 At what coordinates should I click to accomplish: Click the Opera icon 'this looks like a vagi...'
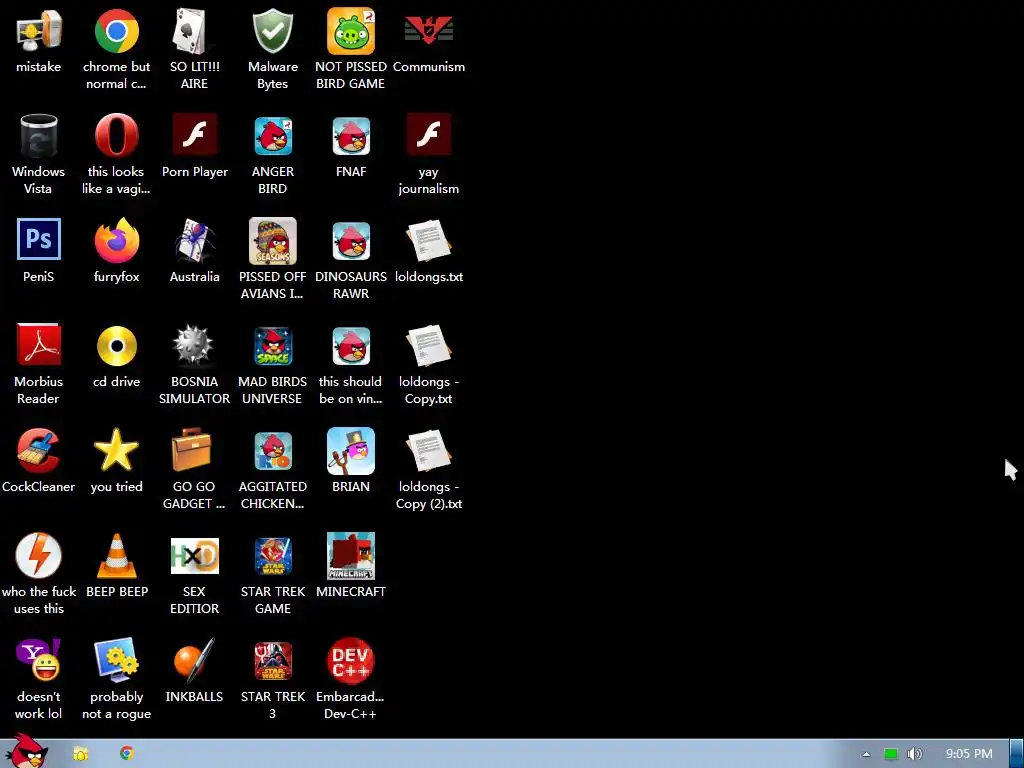116,136
